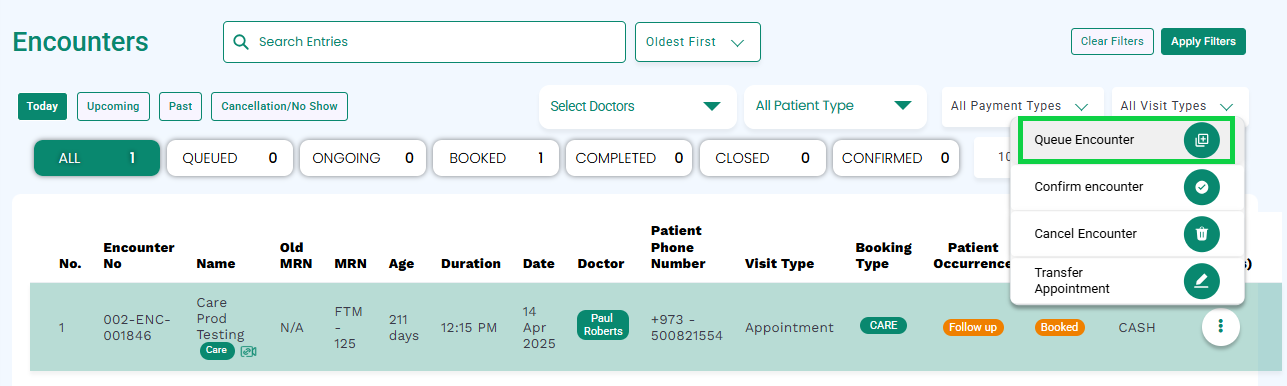Click the Search Entries input field
This screenshot has height=386, width=1287.
424,42
